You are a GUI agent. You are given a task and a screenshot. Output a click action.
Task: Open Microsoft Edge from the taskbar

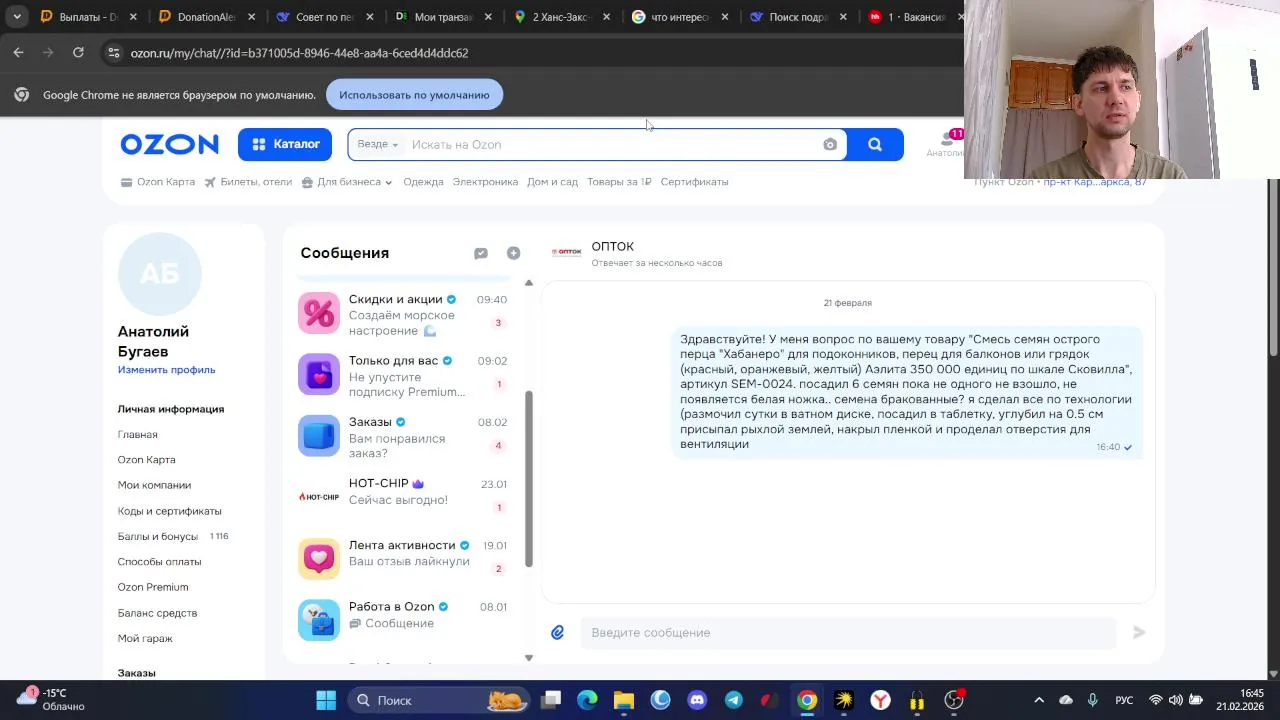(x=587, y=700)
